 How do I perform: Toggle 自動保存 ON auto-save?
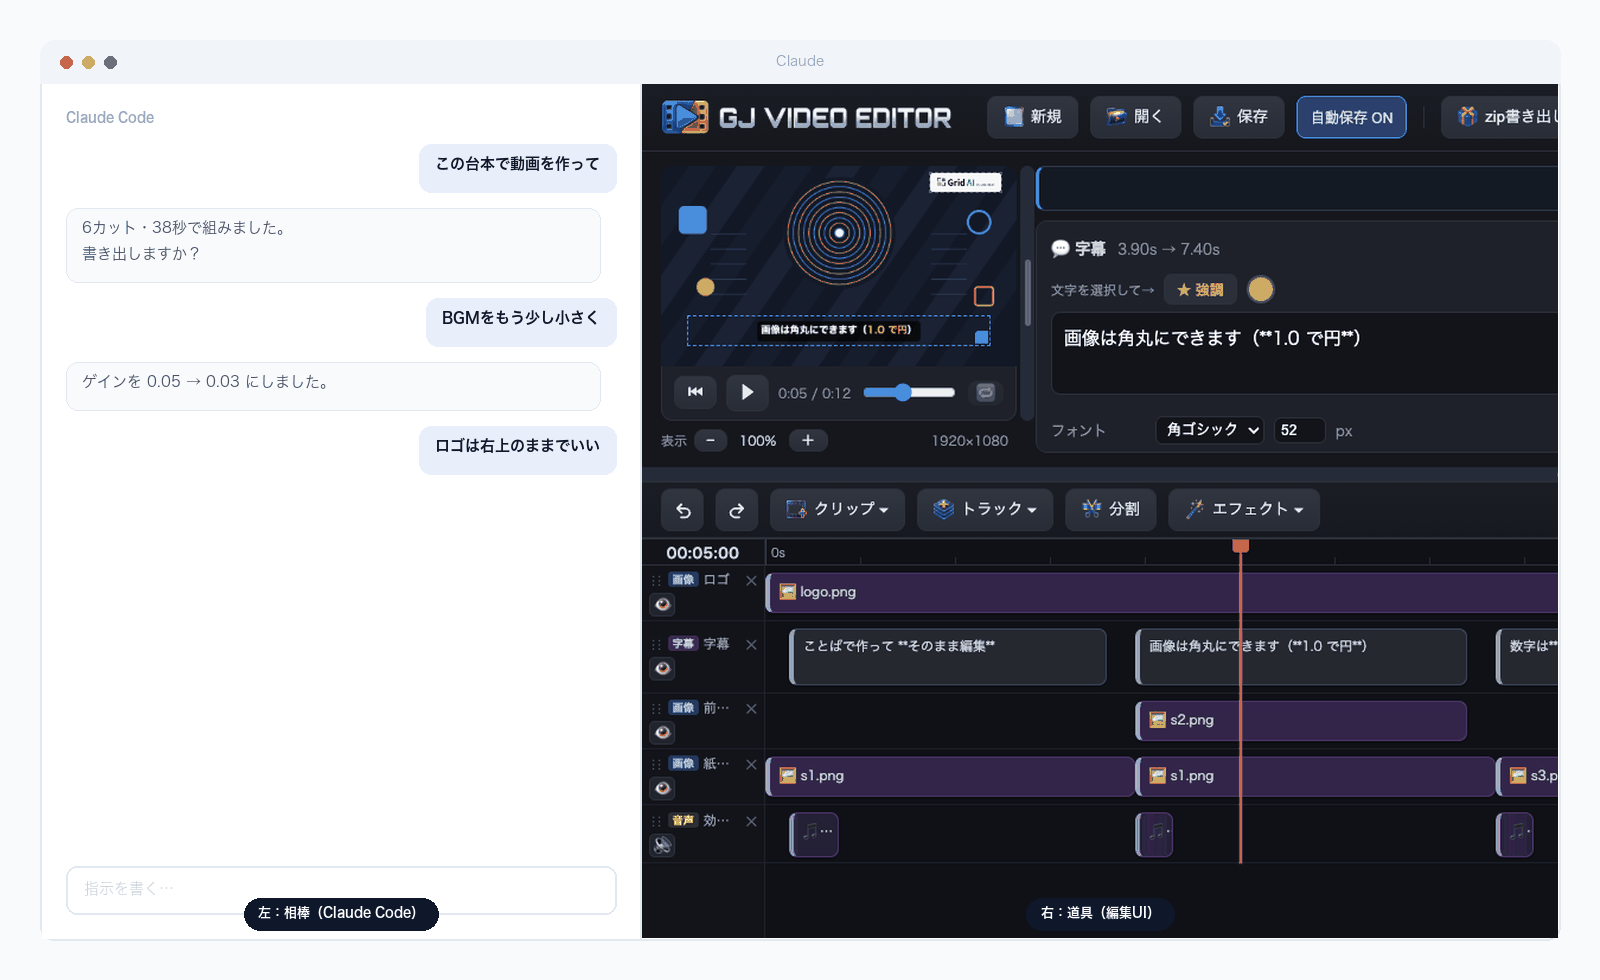pyautogui.click(x=1352, y=117)
